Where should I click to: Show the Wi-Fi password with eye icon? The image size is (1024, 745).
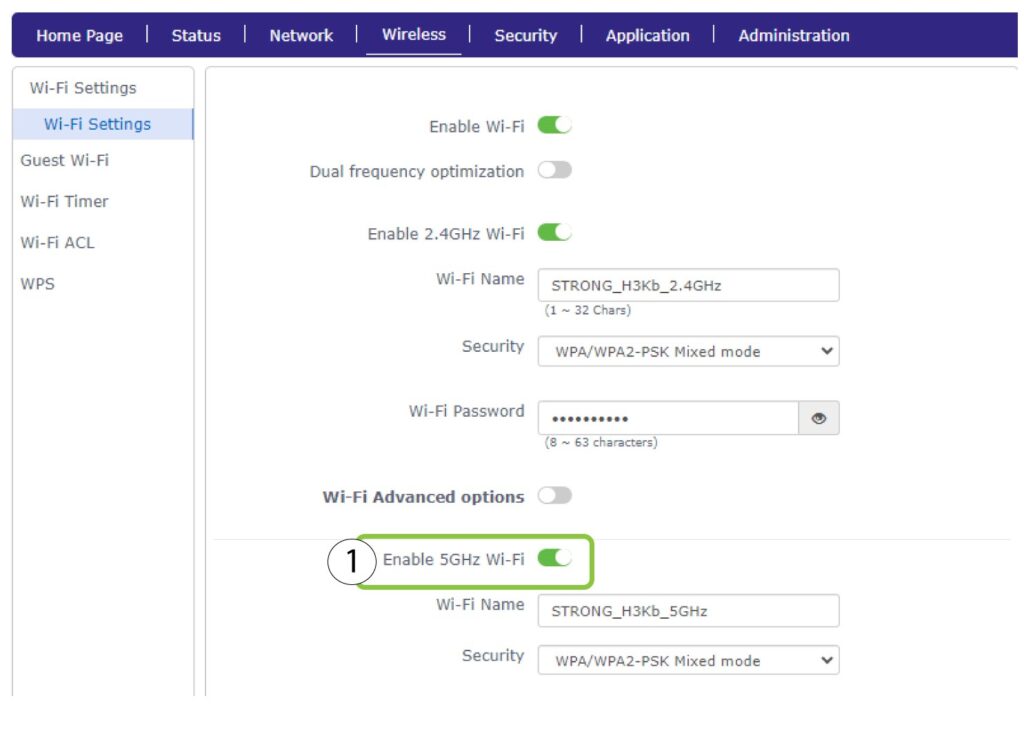point(818,418)
